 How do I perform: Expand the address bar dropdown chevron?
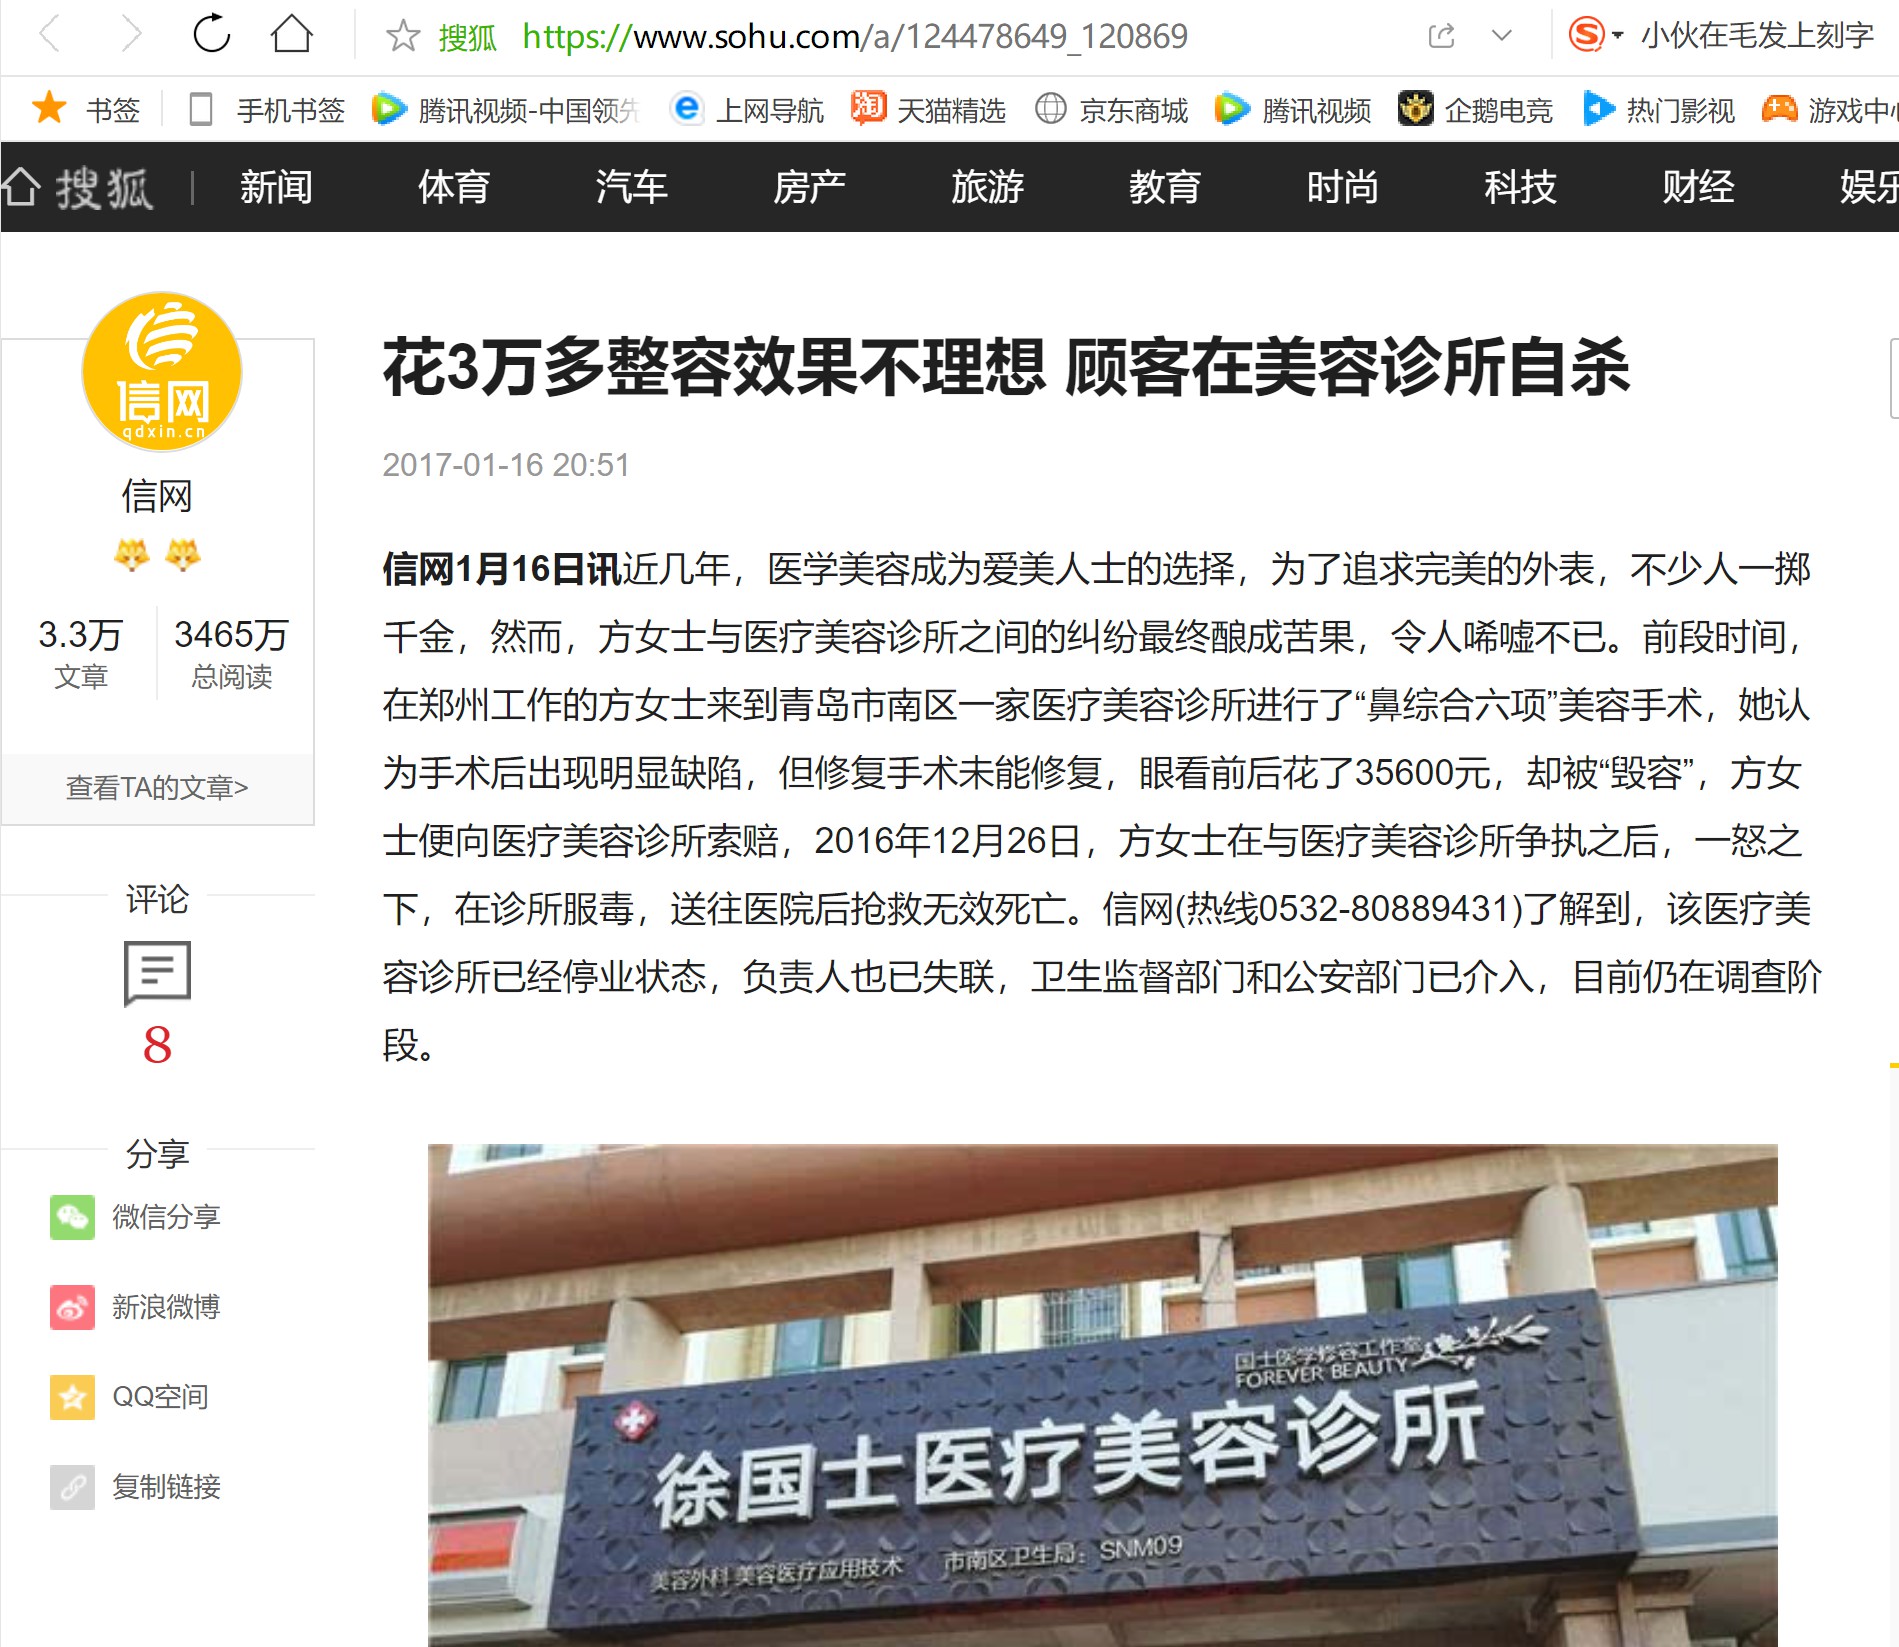(1501, 37)
